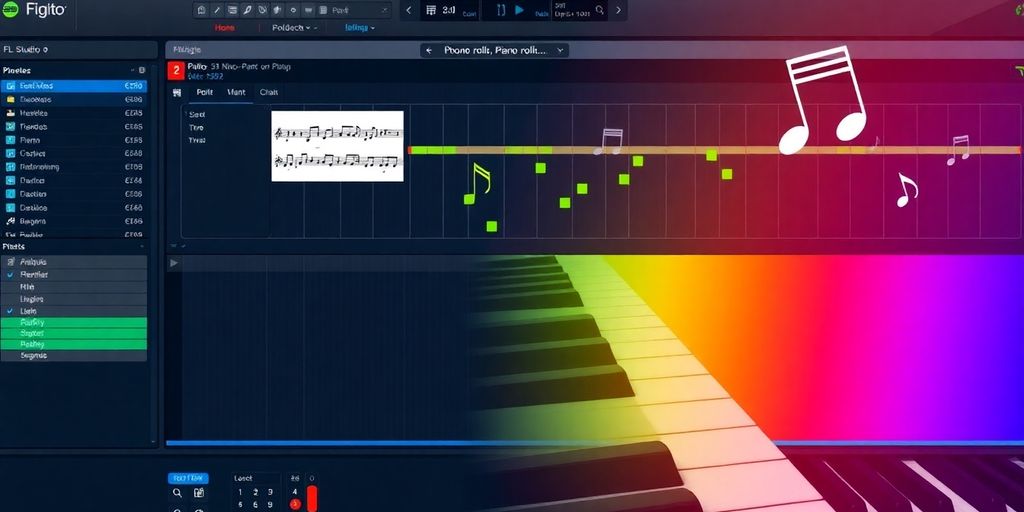This screenshot has height=512, width=1024.
Task: Switch to the Chait tab
Action: click(269, 92)
